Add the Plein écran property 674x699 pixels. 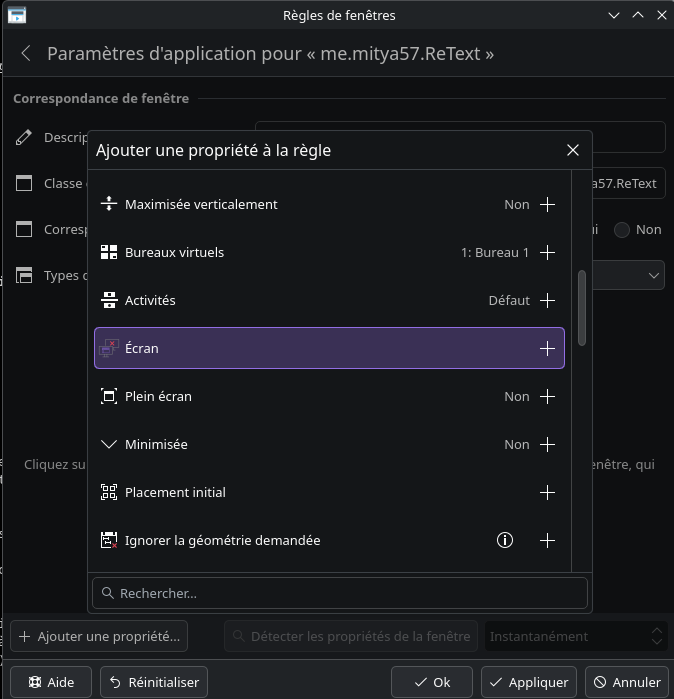547,396
